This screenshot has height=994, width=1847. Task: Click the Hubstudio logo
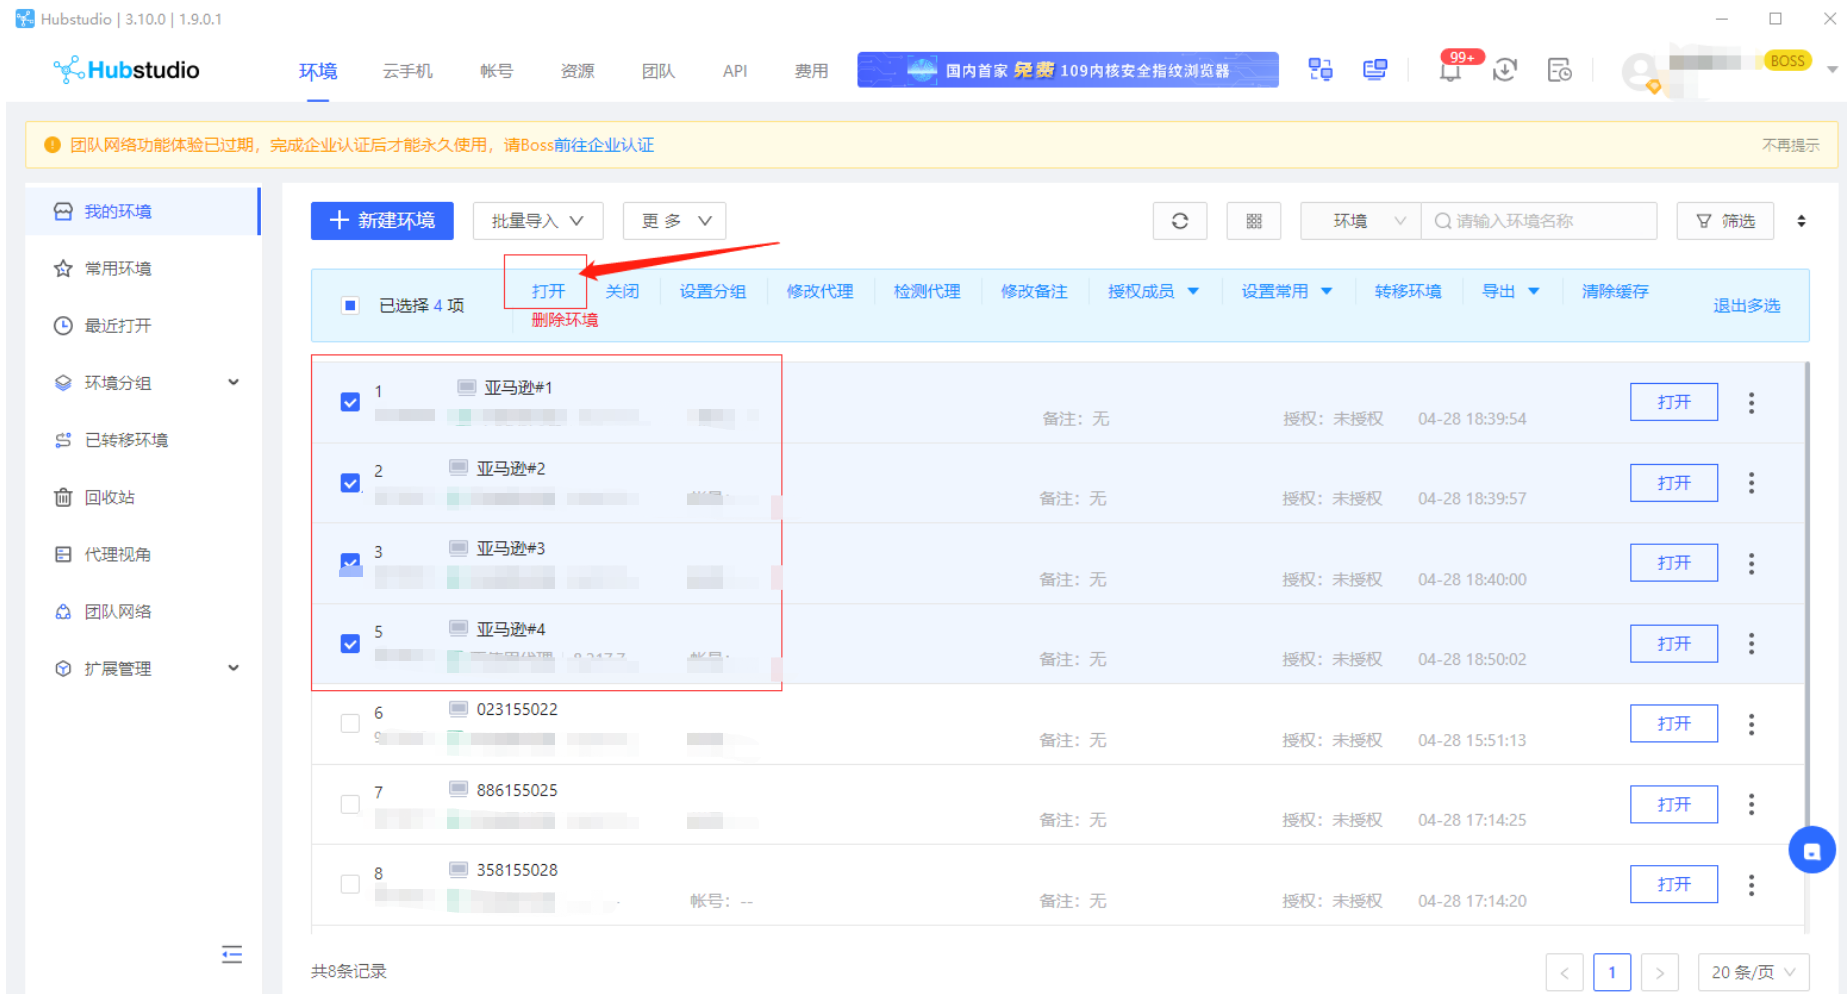point(127,70)
